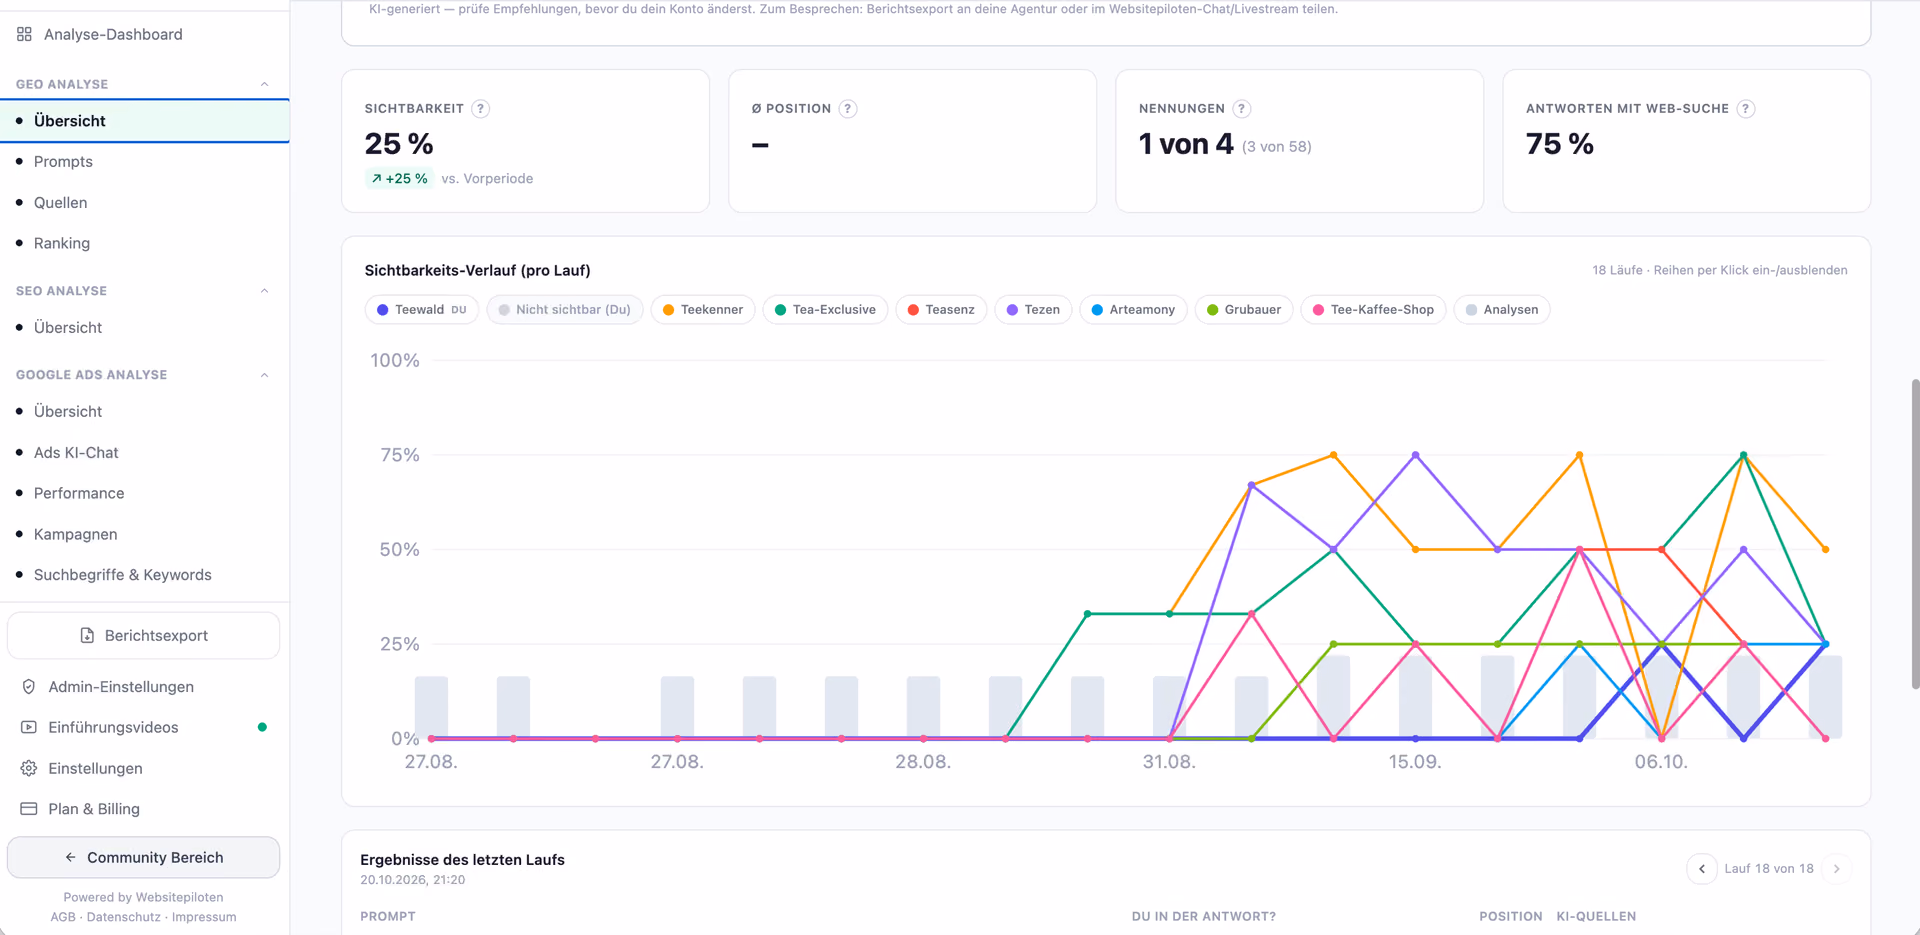Open the Prompts menu item
The height and width of the screenshot is (935, 1920).
tap(145, 162)
